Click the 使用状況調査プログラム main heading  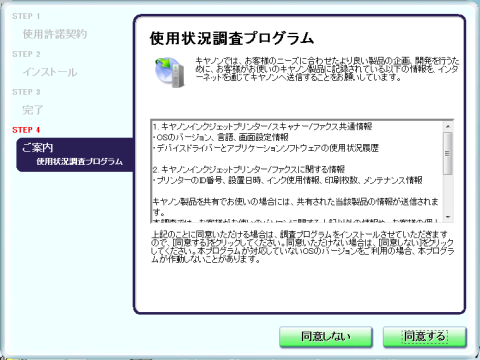tap(232, 38)
